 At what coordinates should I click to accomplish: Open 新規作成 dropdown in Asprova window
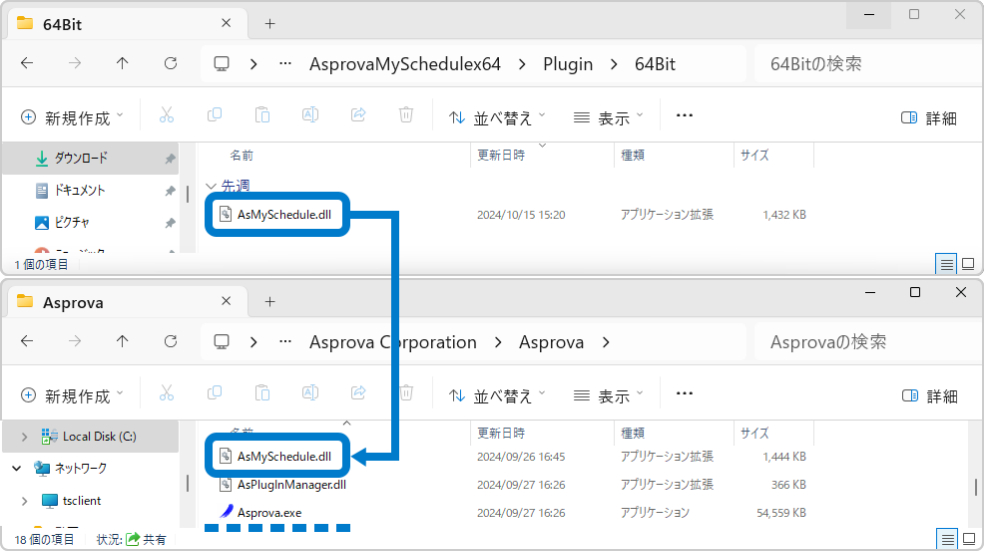tap(72, 395)
